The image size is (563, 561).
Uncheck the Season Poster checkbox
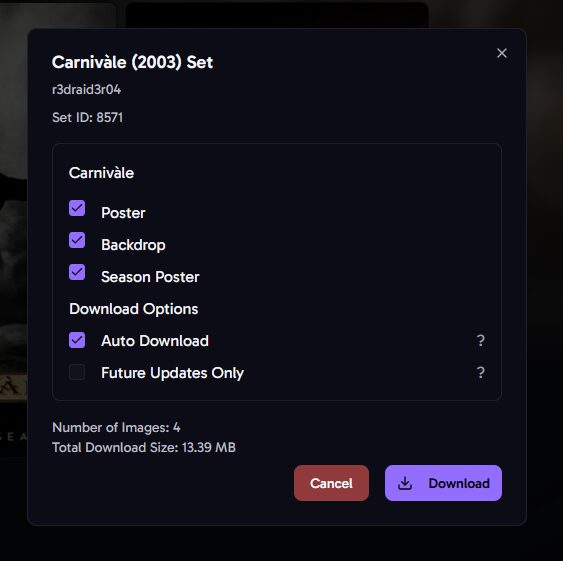(77, 272)
